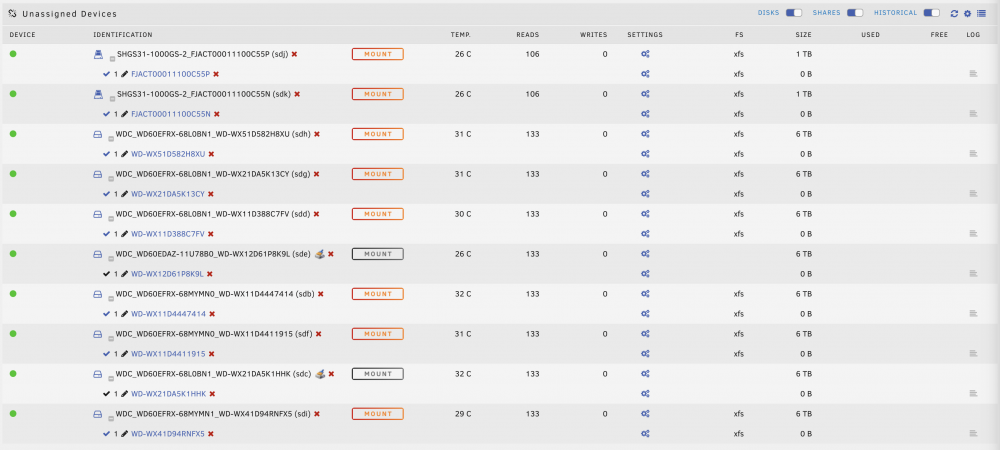This screenshot has height=450, width=1000.
Task: Open Unassigned Devices settings gear in header
Action: point(967,13)
